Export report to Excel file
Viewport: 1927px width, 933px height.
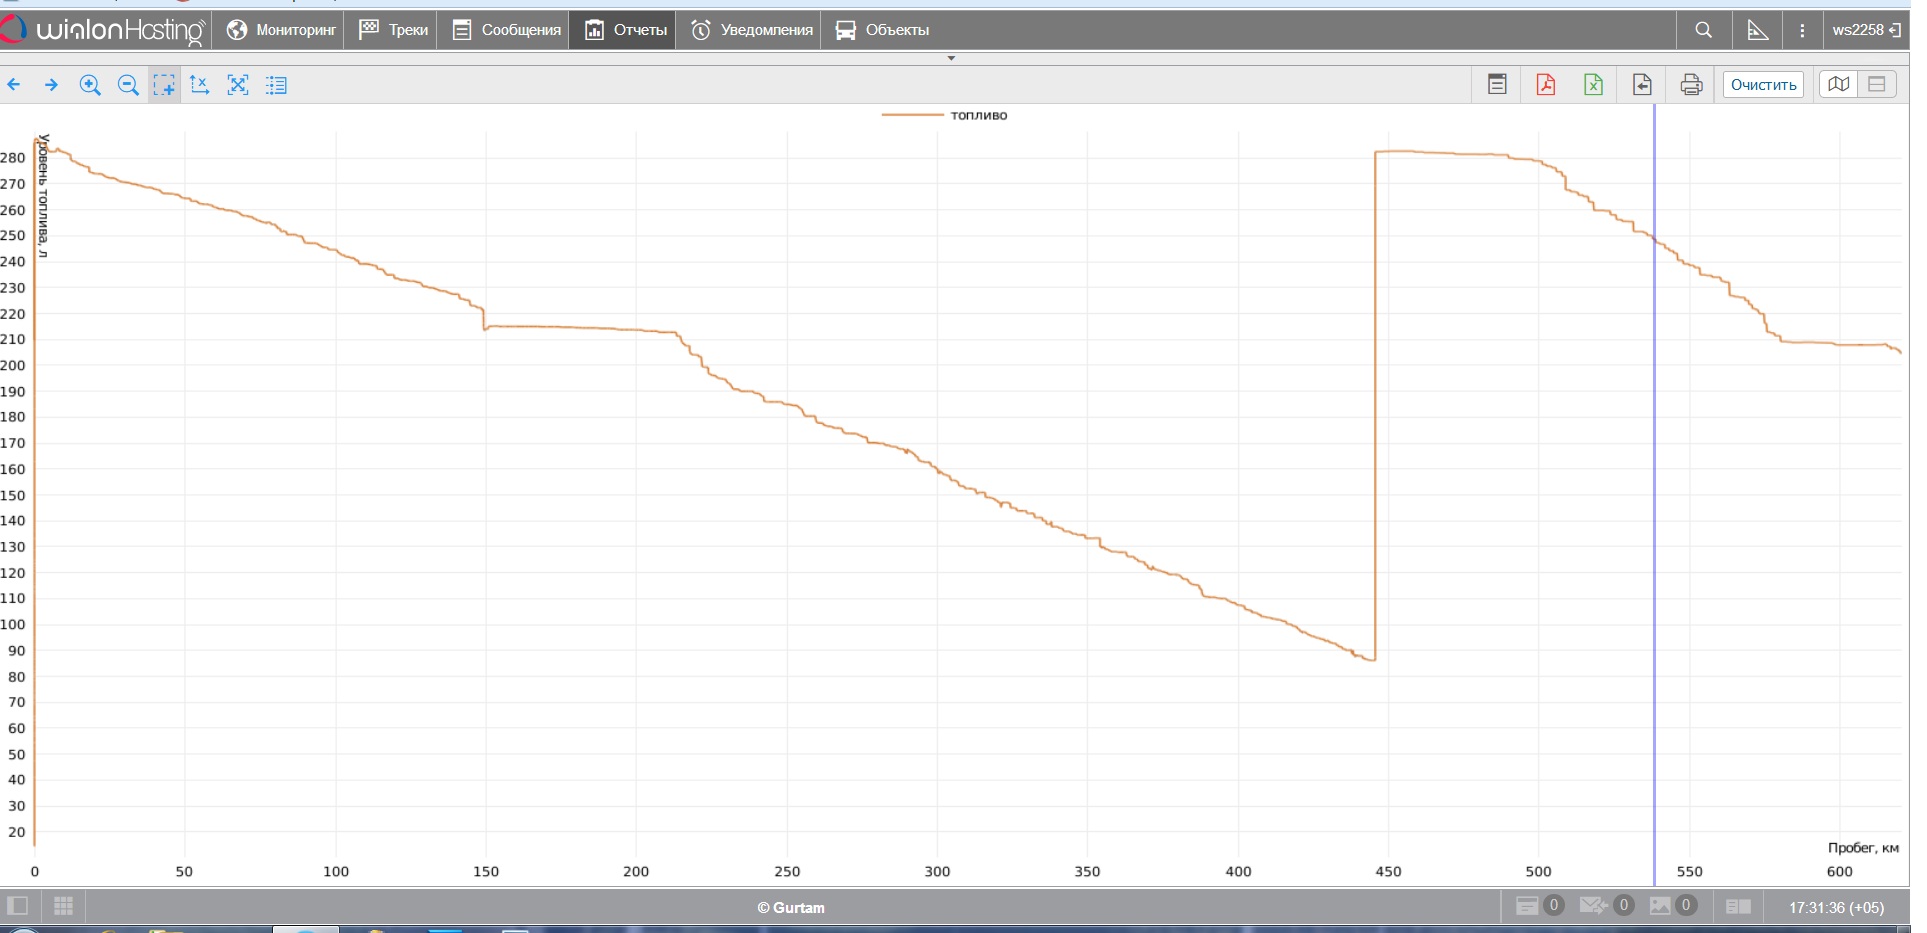(1594, 85)
